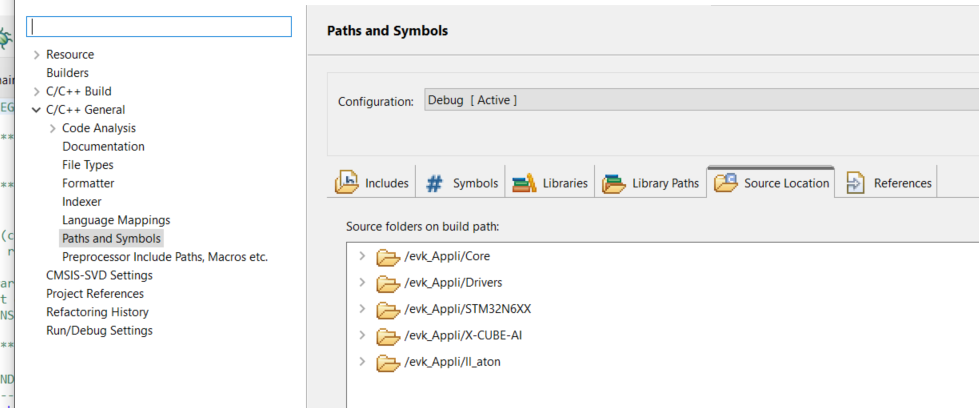This screenshot has width=979, height=408.
Task: Open the Language Mappings page
Action: (x=116, y=220)
